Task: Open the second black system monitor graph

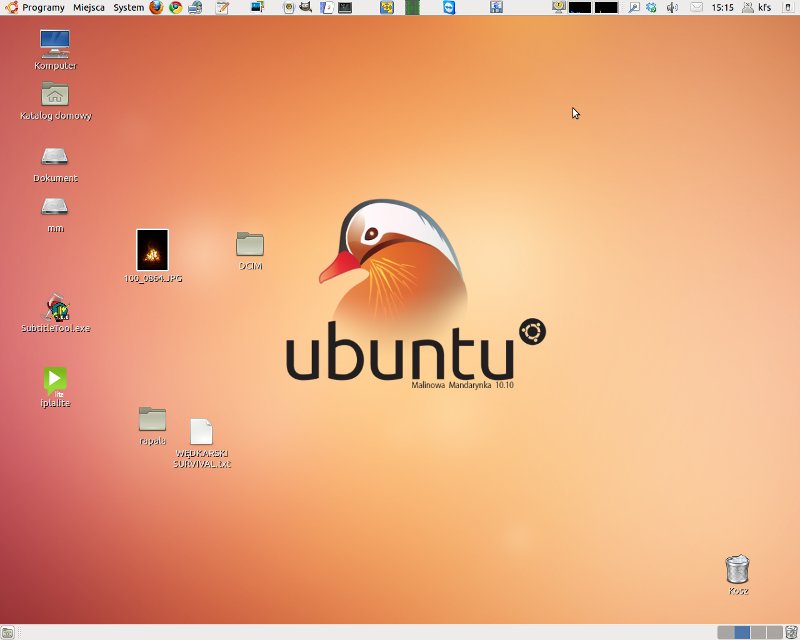Action: coord(606,8)
